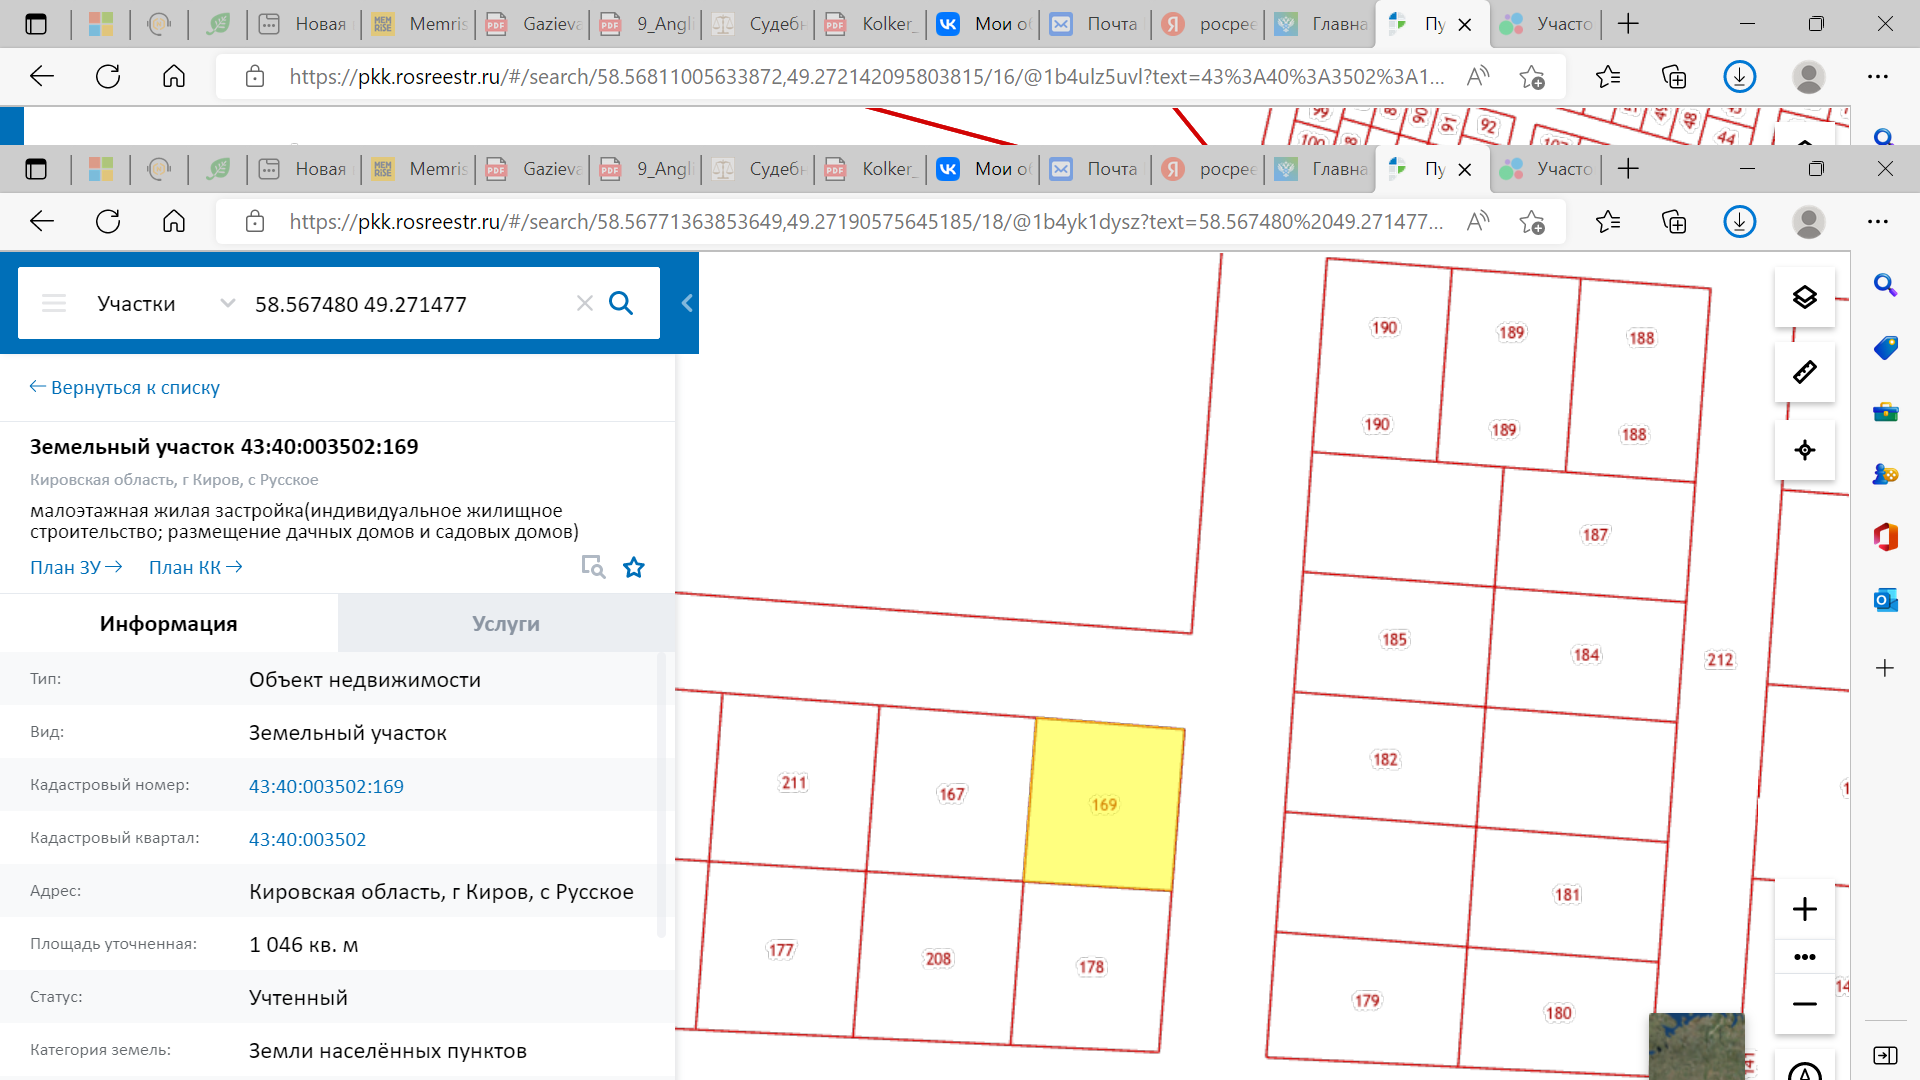Click the coordinates search input field

click(x=400, y=304)
